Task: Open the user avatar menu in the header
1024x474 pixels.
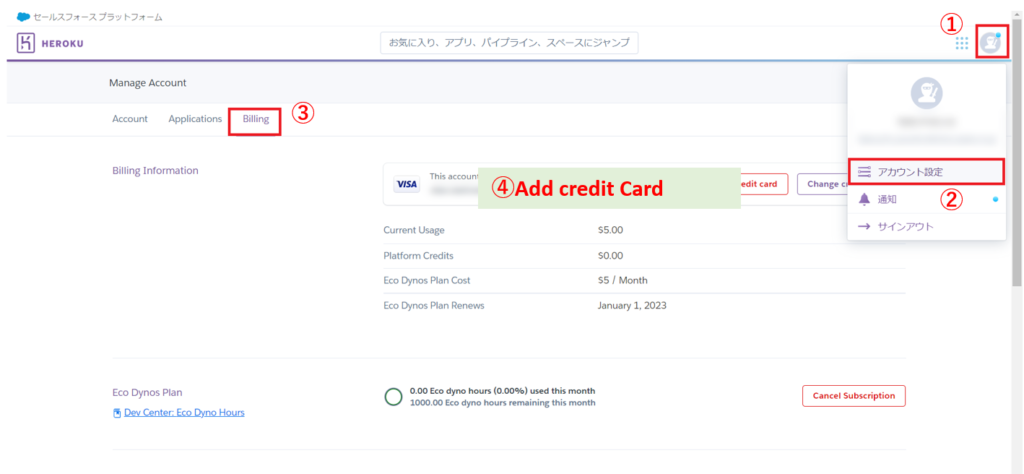Action: 990,43
